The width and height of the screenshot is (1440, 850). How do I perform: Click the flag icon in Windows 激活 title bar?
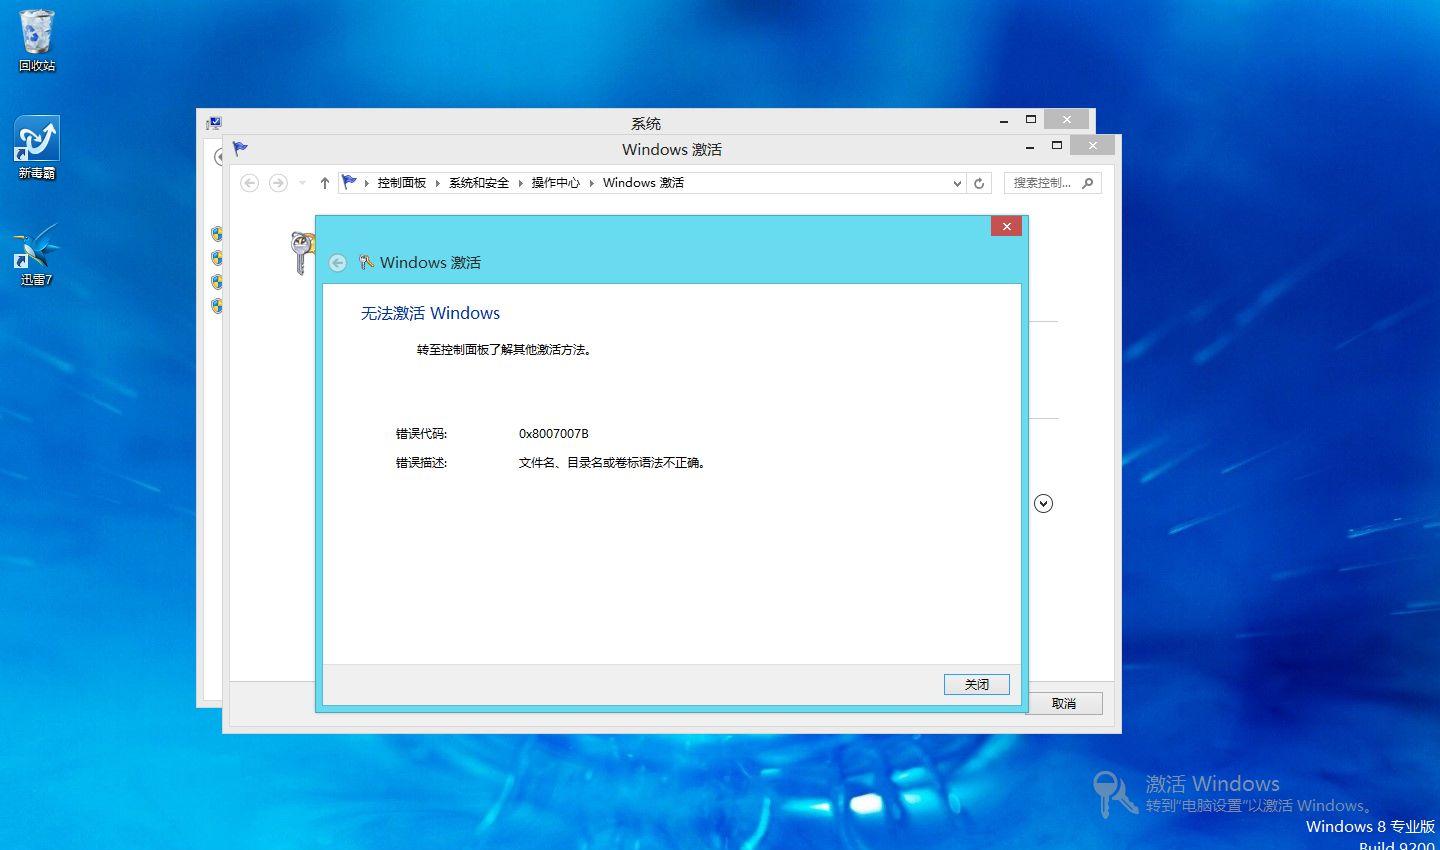tap(240, 149)
